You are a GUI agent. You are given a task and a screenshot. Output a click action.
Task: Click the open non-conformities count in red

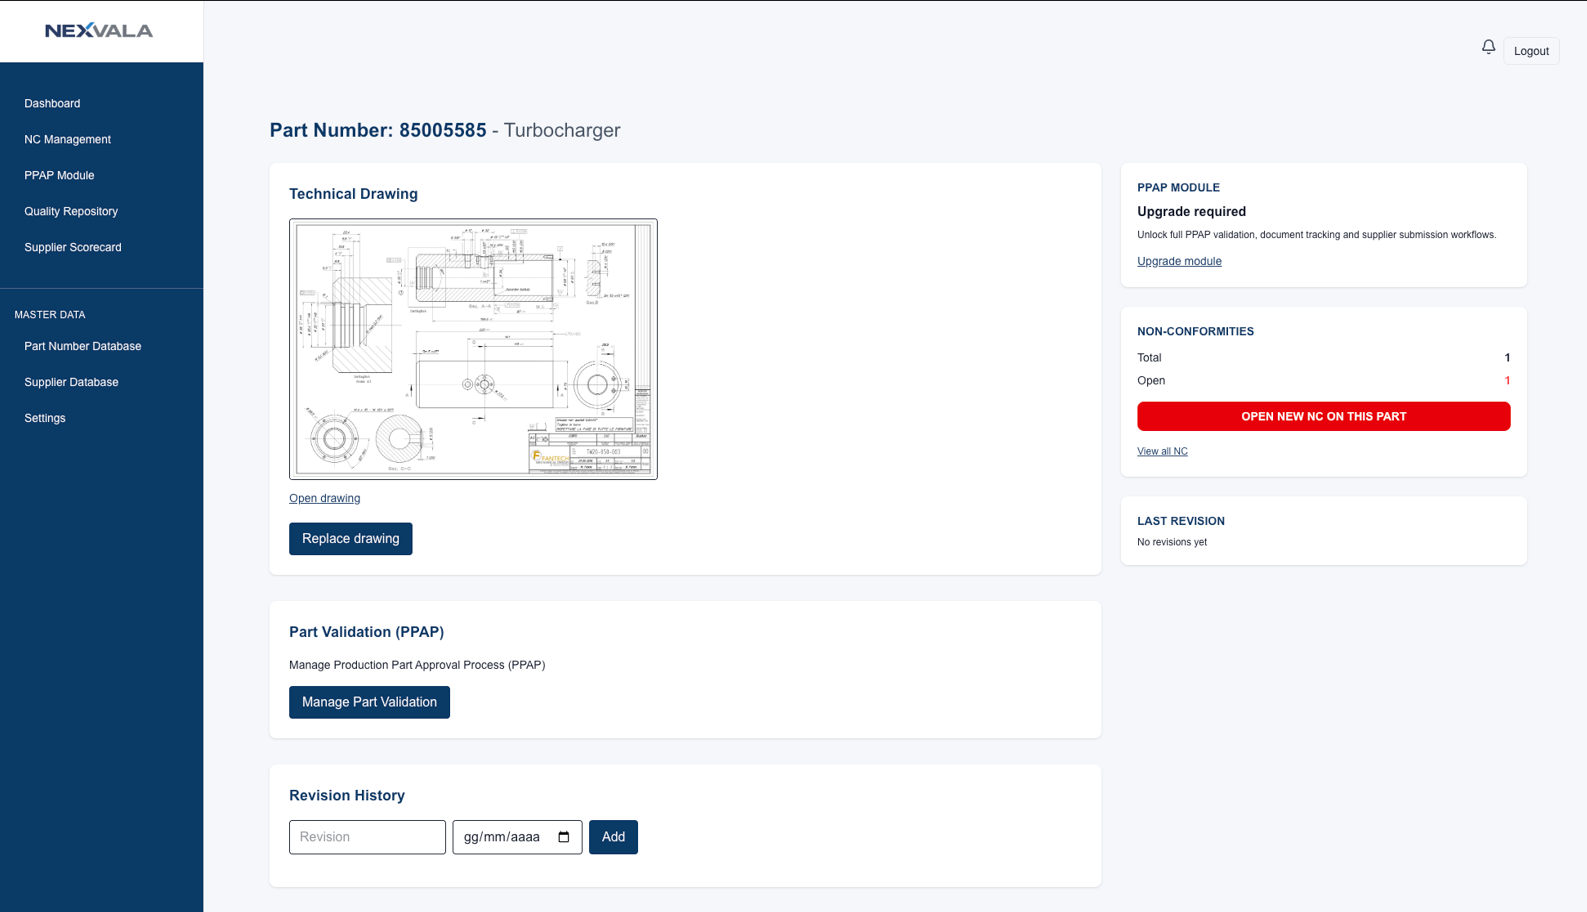pyautogui.click(x=1507, y=380)
